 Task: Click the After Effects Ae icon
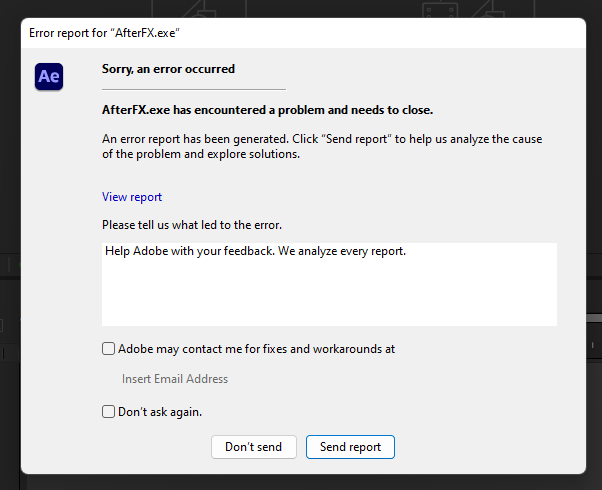click(49, 76)
